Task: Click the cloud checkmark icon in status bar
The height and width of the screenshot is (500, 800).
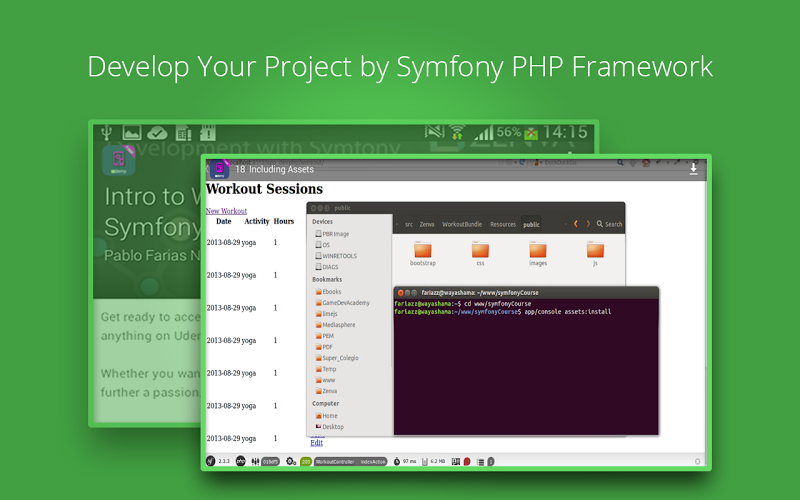Action: click(x=157, y=134)
